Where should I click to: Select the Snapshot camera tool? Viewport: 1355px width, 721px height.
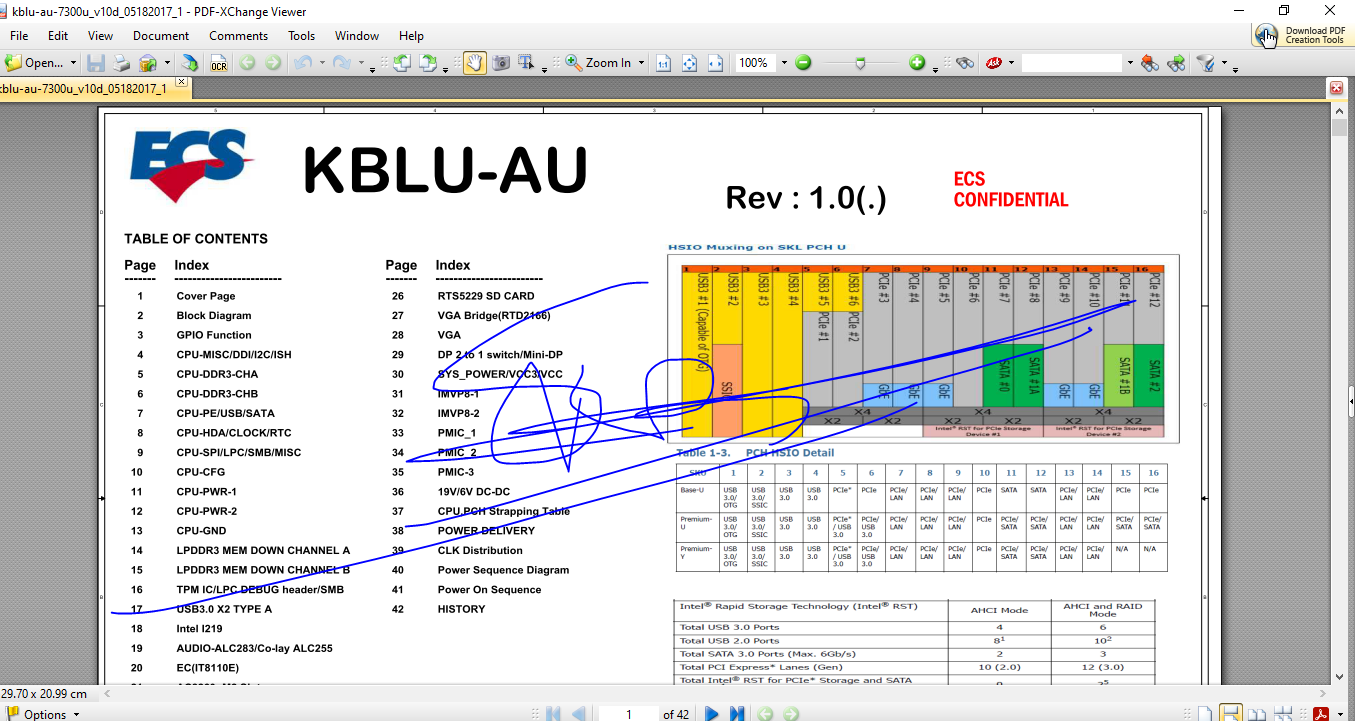[500, 63]
